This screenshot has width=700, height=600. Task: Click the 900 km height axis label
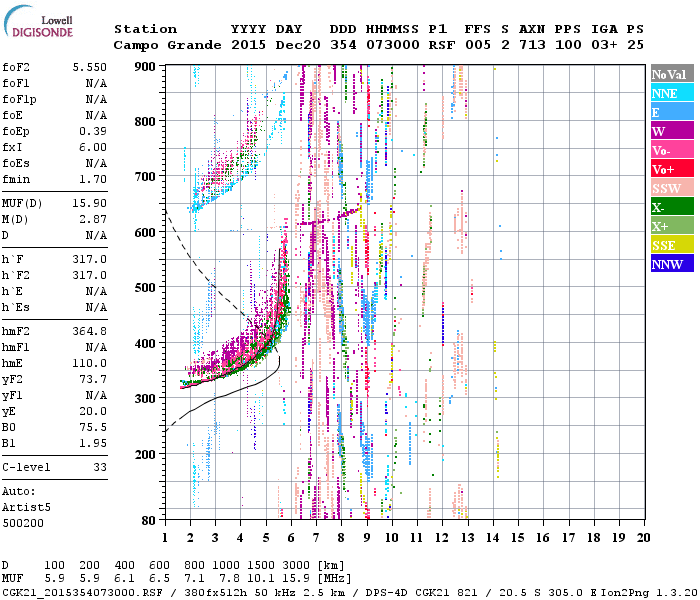[x=145, y=67]
